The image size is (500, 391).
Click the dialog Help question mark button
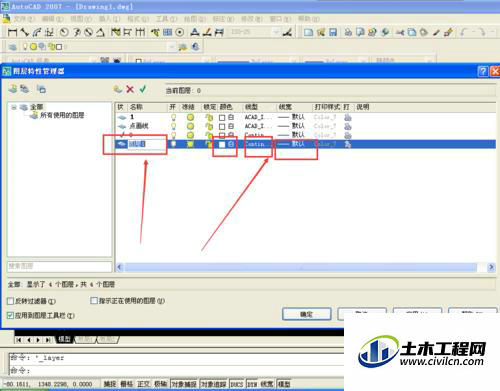(x=483, y=71)
